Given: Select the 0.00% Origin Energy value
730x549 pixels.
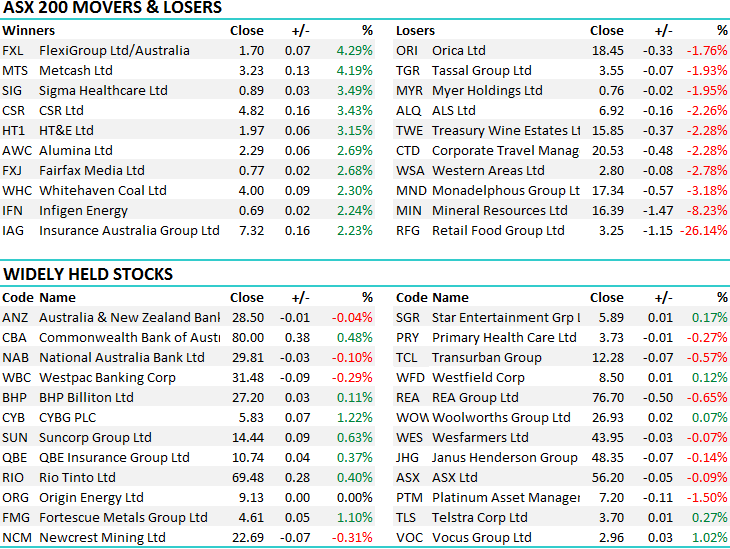Looking at the screenshot, I should (x=354, y=498).
